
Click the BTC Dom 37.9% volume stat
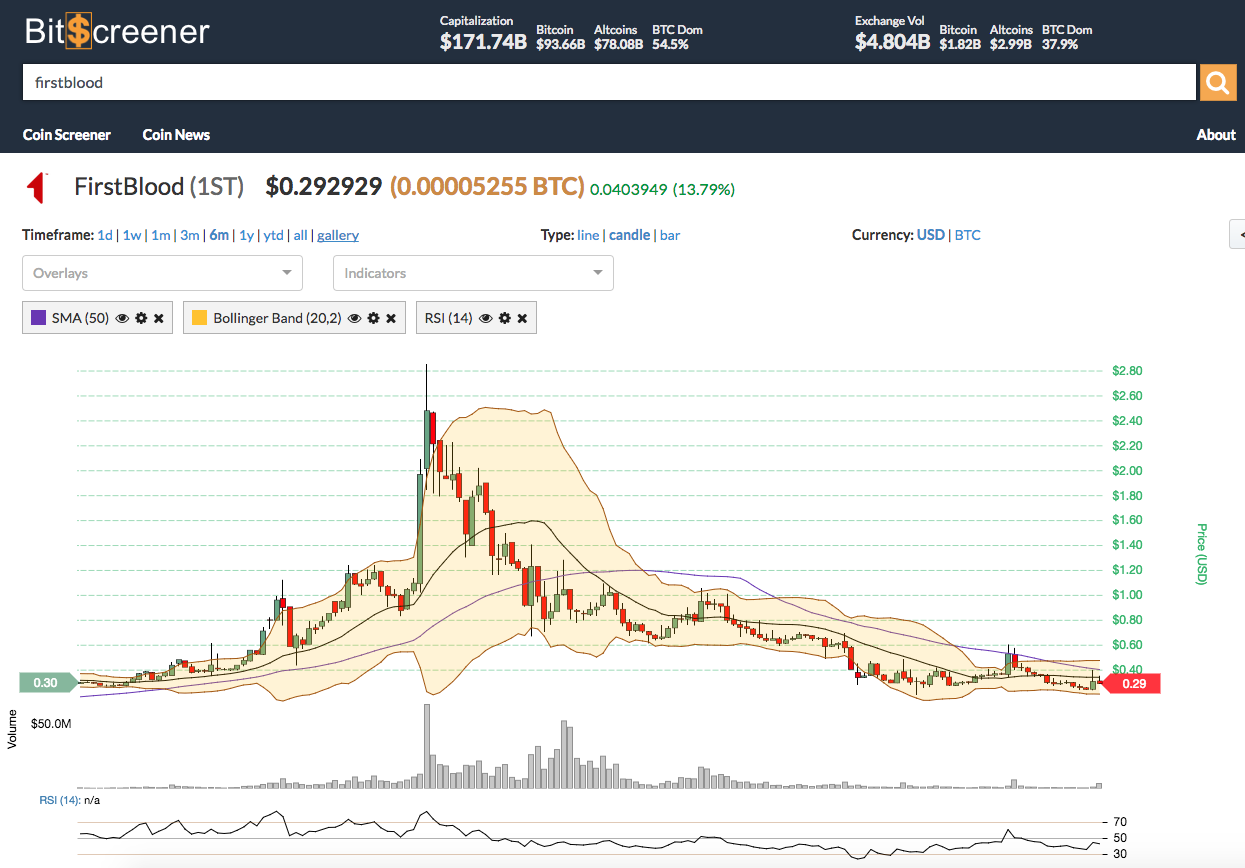(x=1067, y=37)
